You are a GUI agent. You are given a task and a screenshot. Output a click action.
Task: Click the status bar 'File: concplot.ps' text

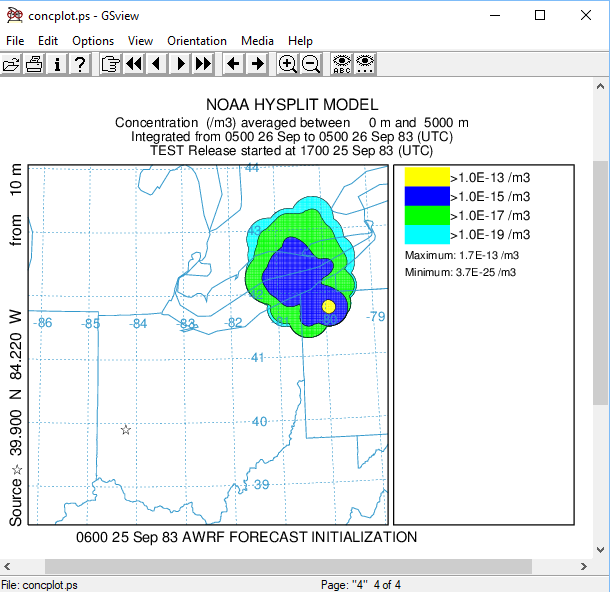[39, 585]
